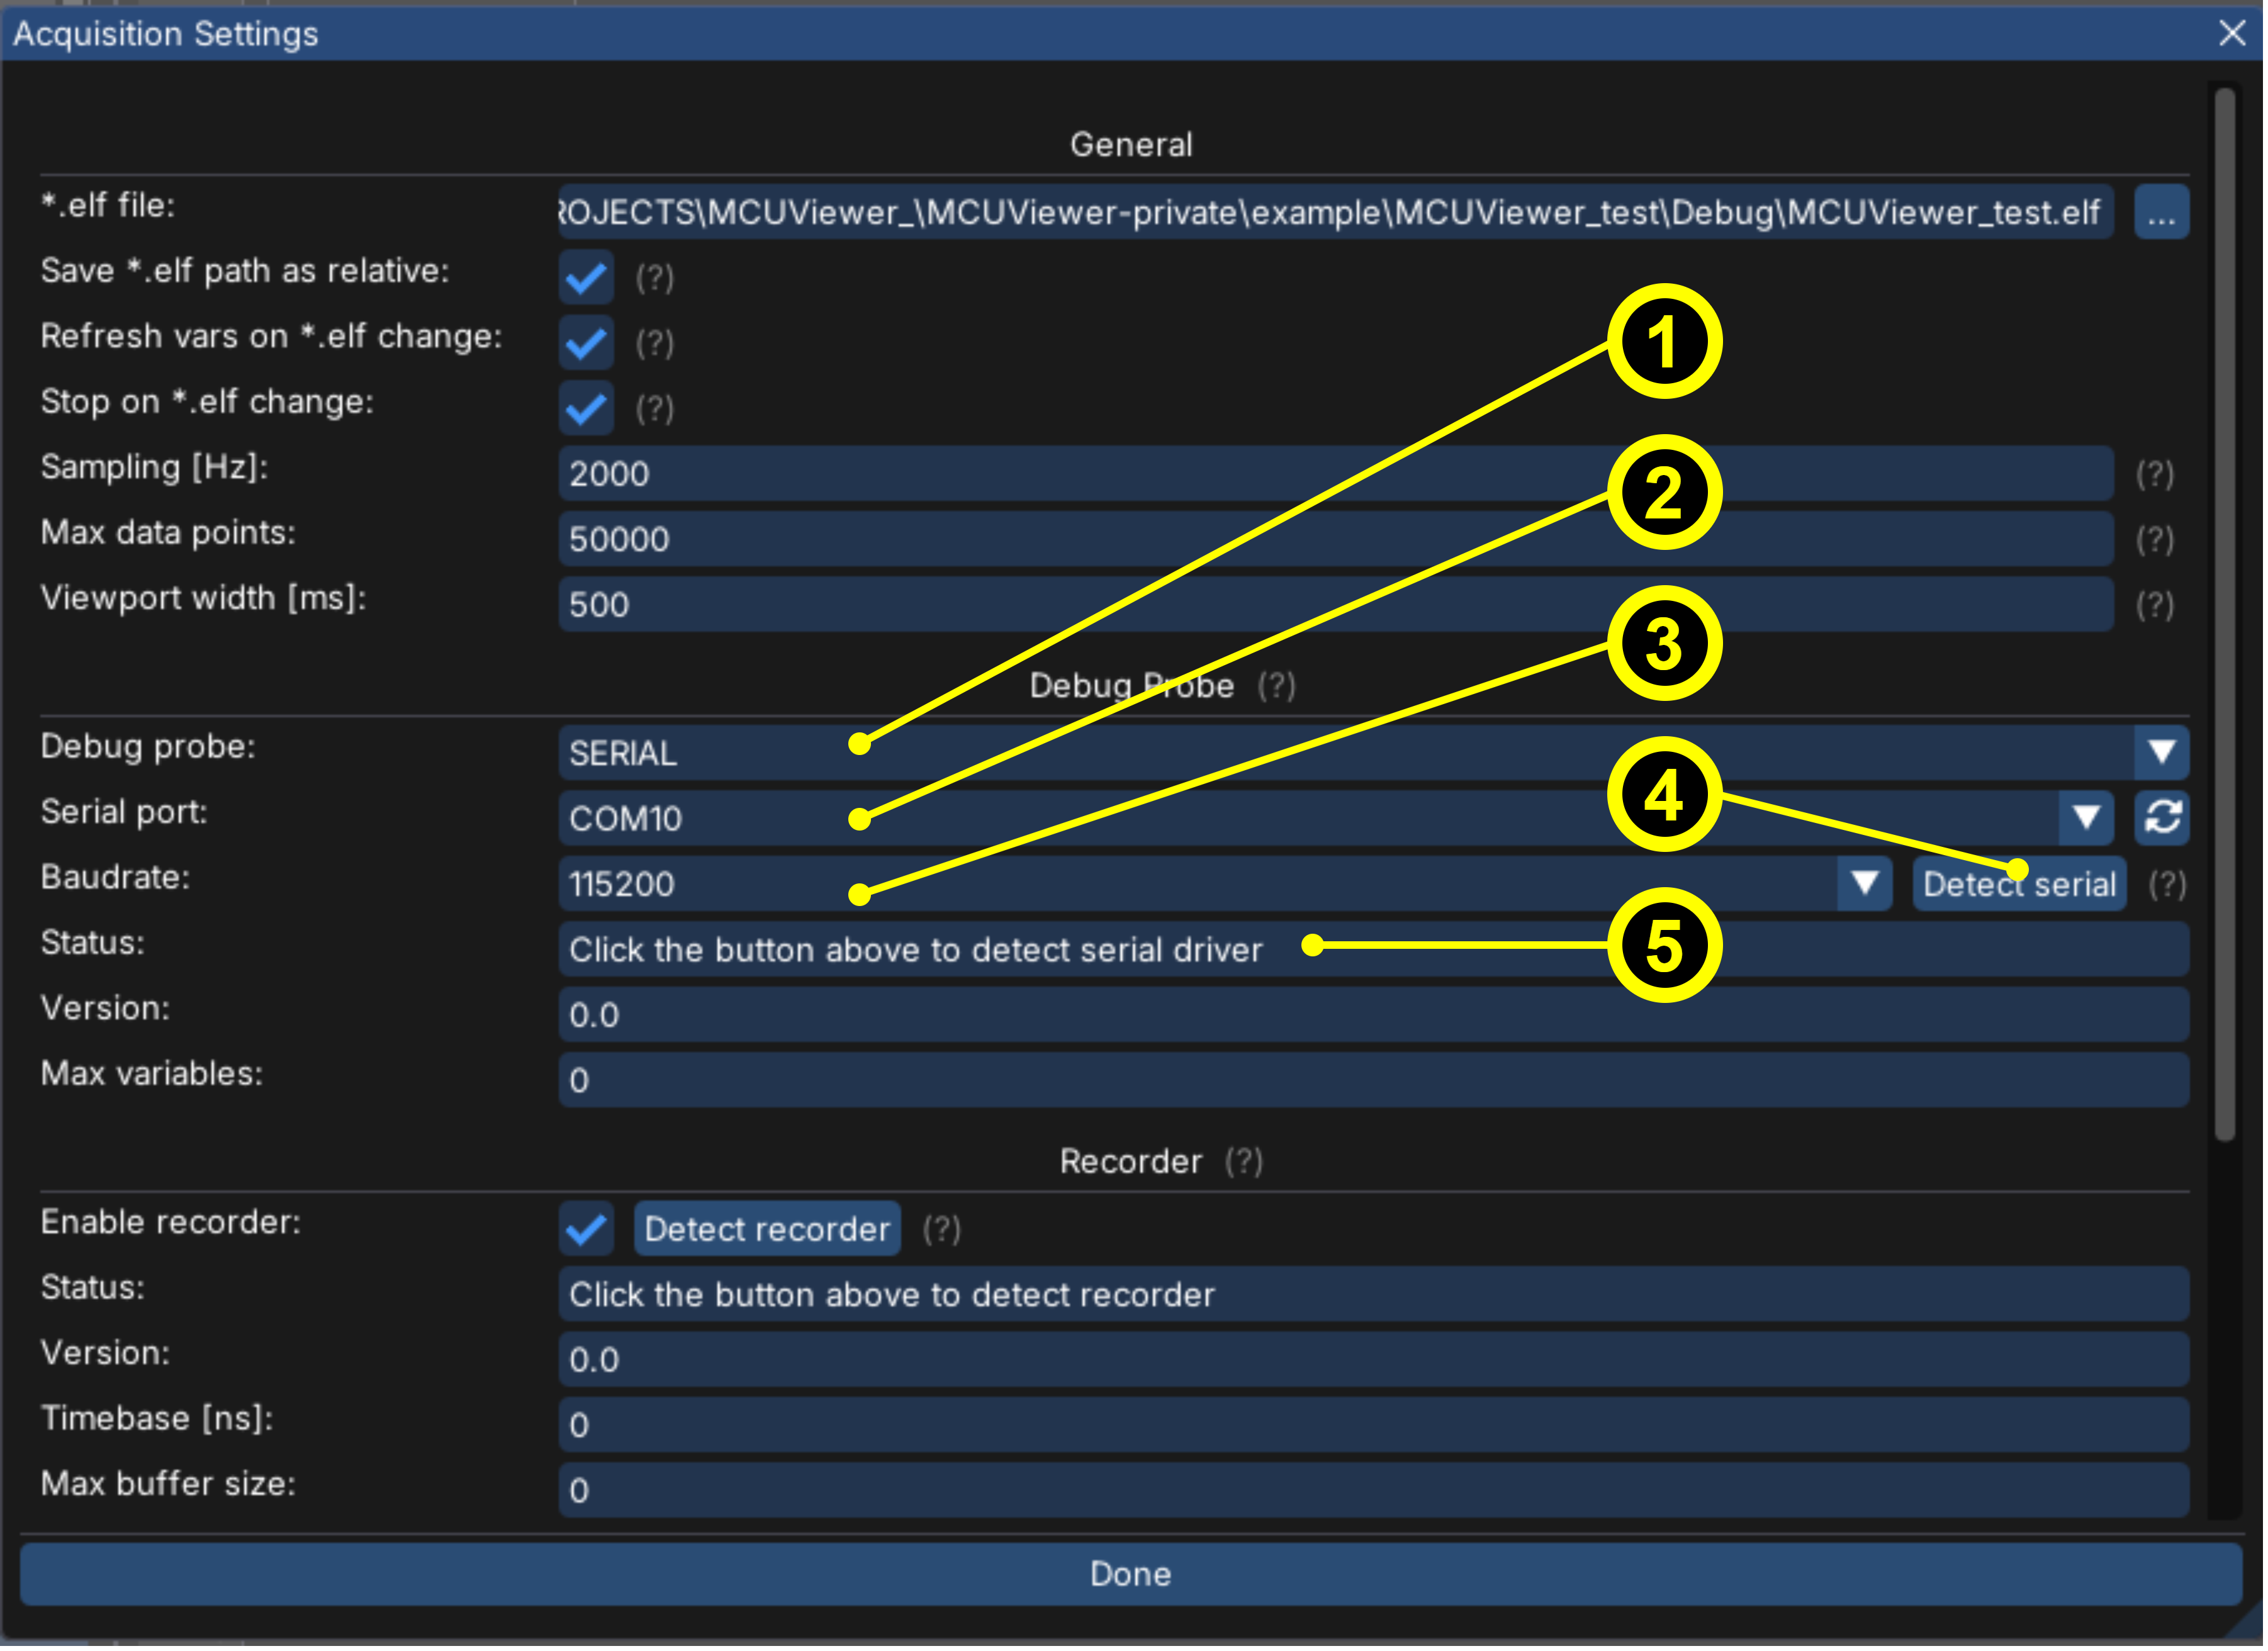Open elf file browse (...) button

[x=2160, y=212]
